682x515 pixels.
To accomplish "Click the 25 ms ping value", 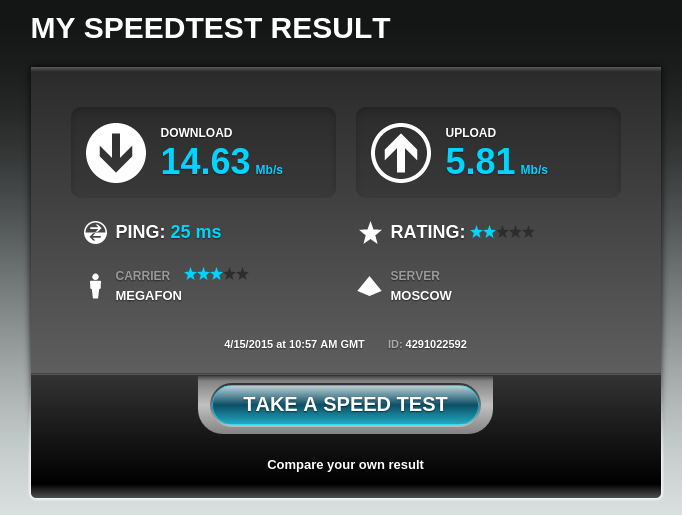I will [196, 232].
